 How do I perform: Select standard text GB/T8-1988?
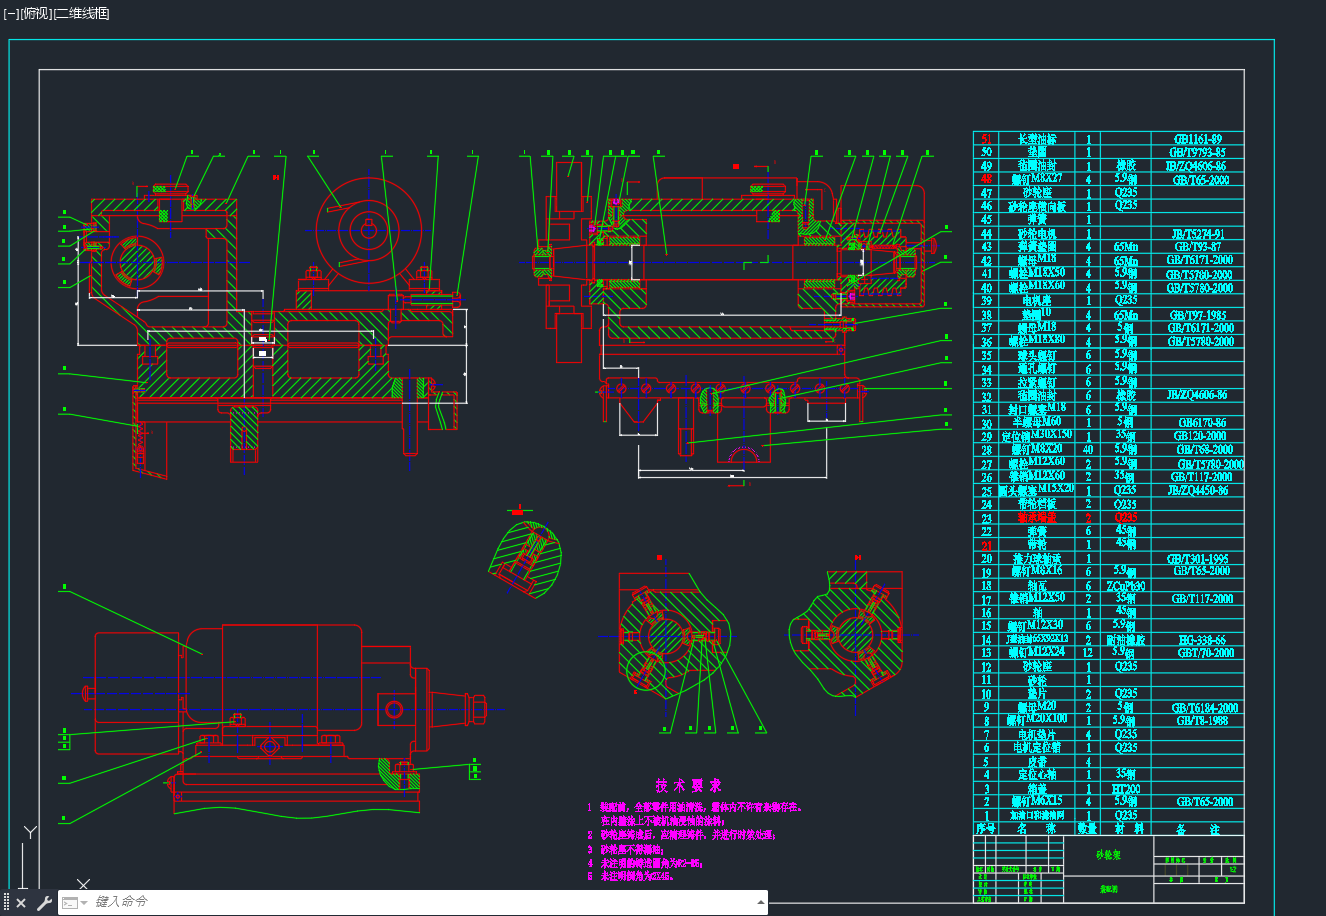[1202, 721]
